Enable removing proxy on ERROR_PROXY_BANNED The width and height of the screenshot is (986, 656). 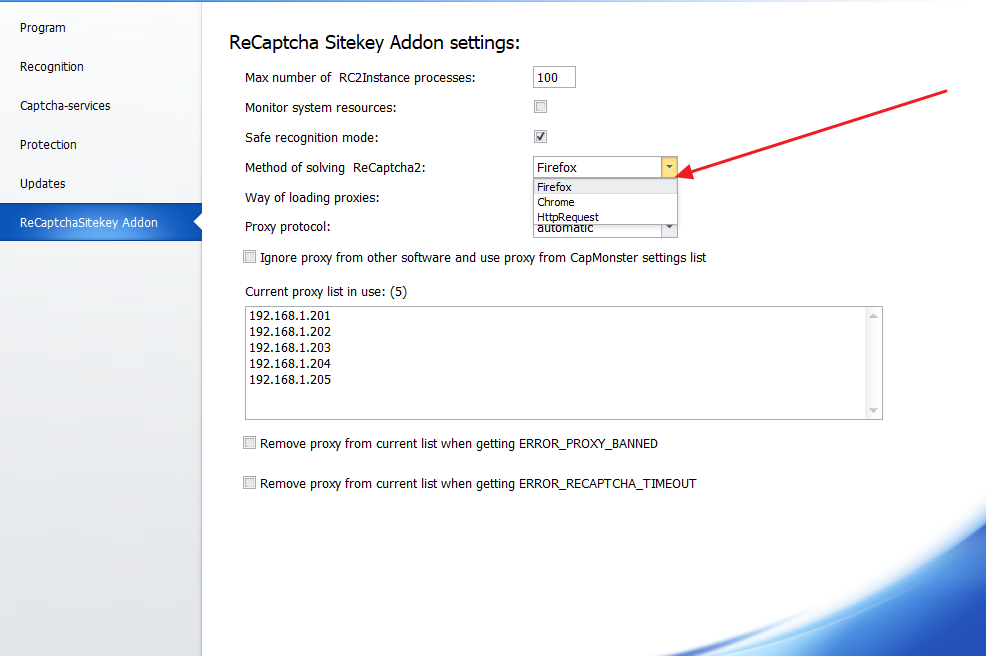point(250,443)
